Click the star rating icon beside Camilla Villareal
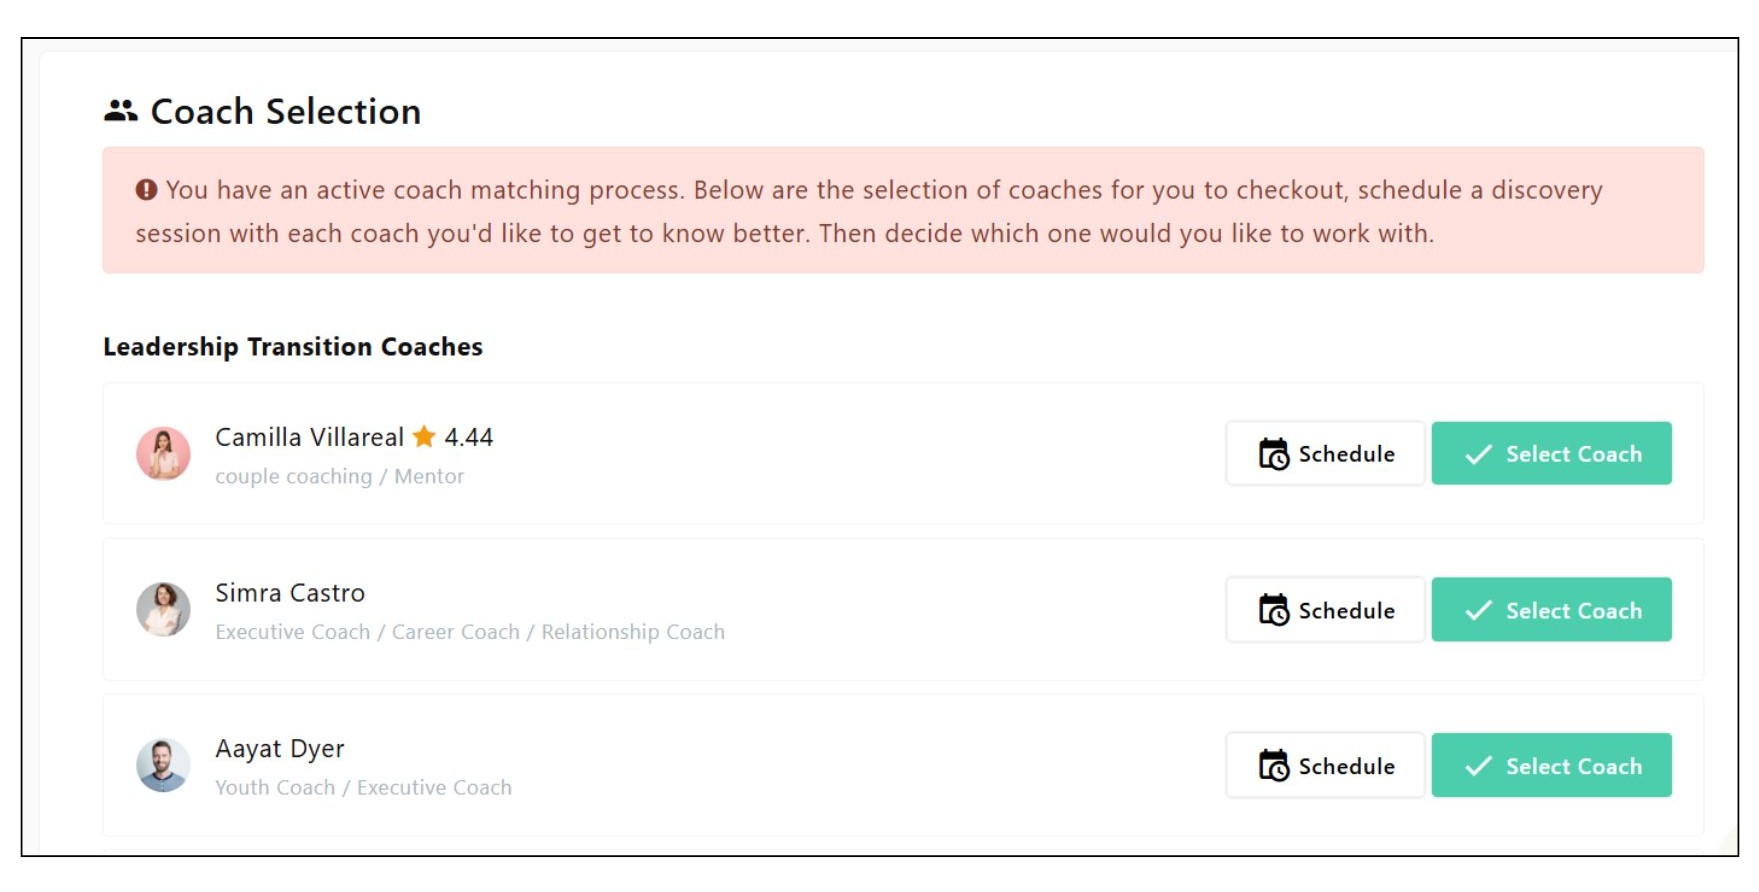This screenshot has width=1759, height=892. click(x=424, y=437)
